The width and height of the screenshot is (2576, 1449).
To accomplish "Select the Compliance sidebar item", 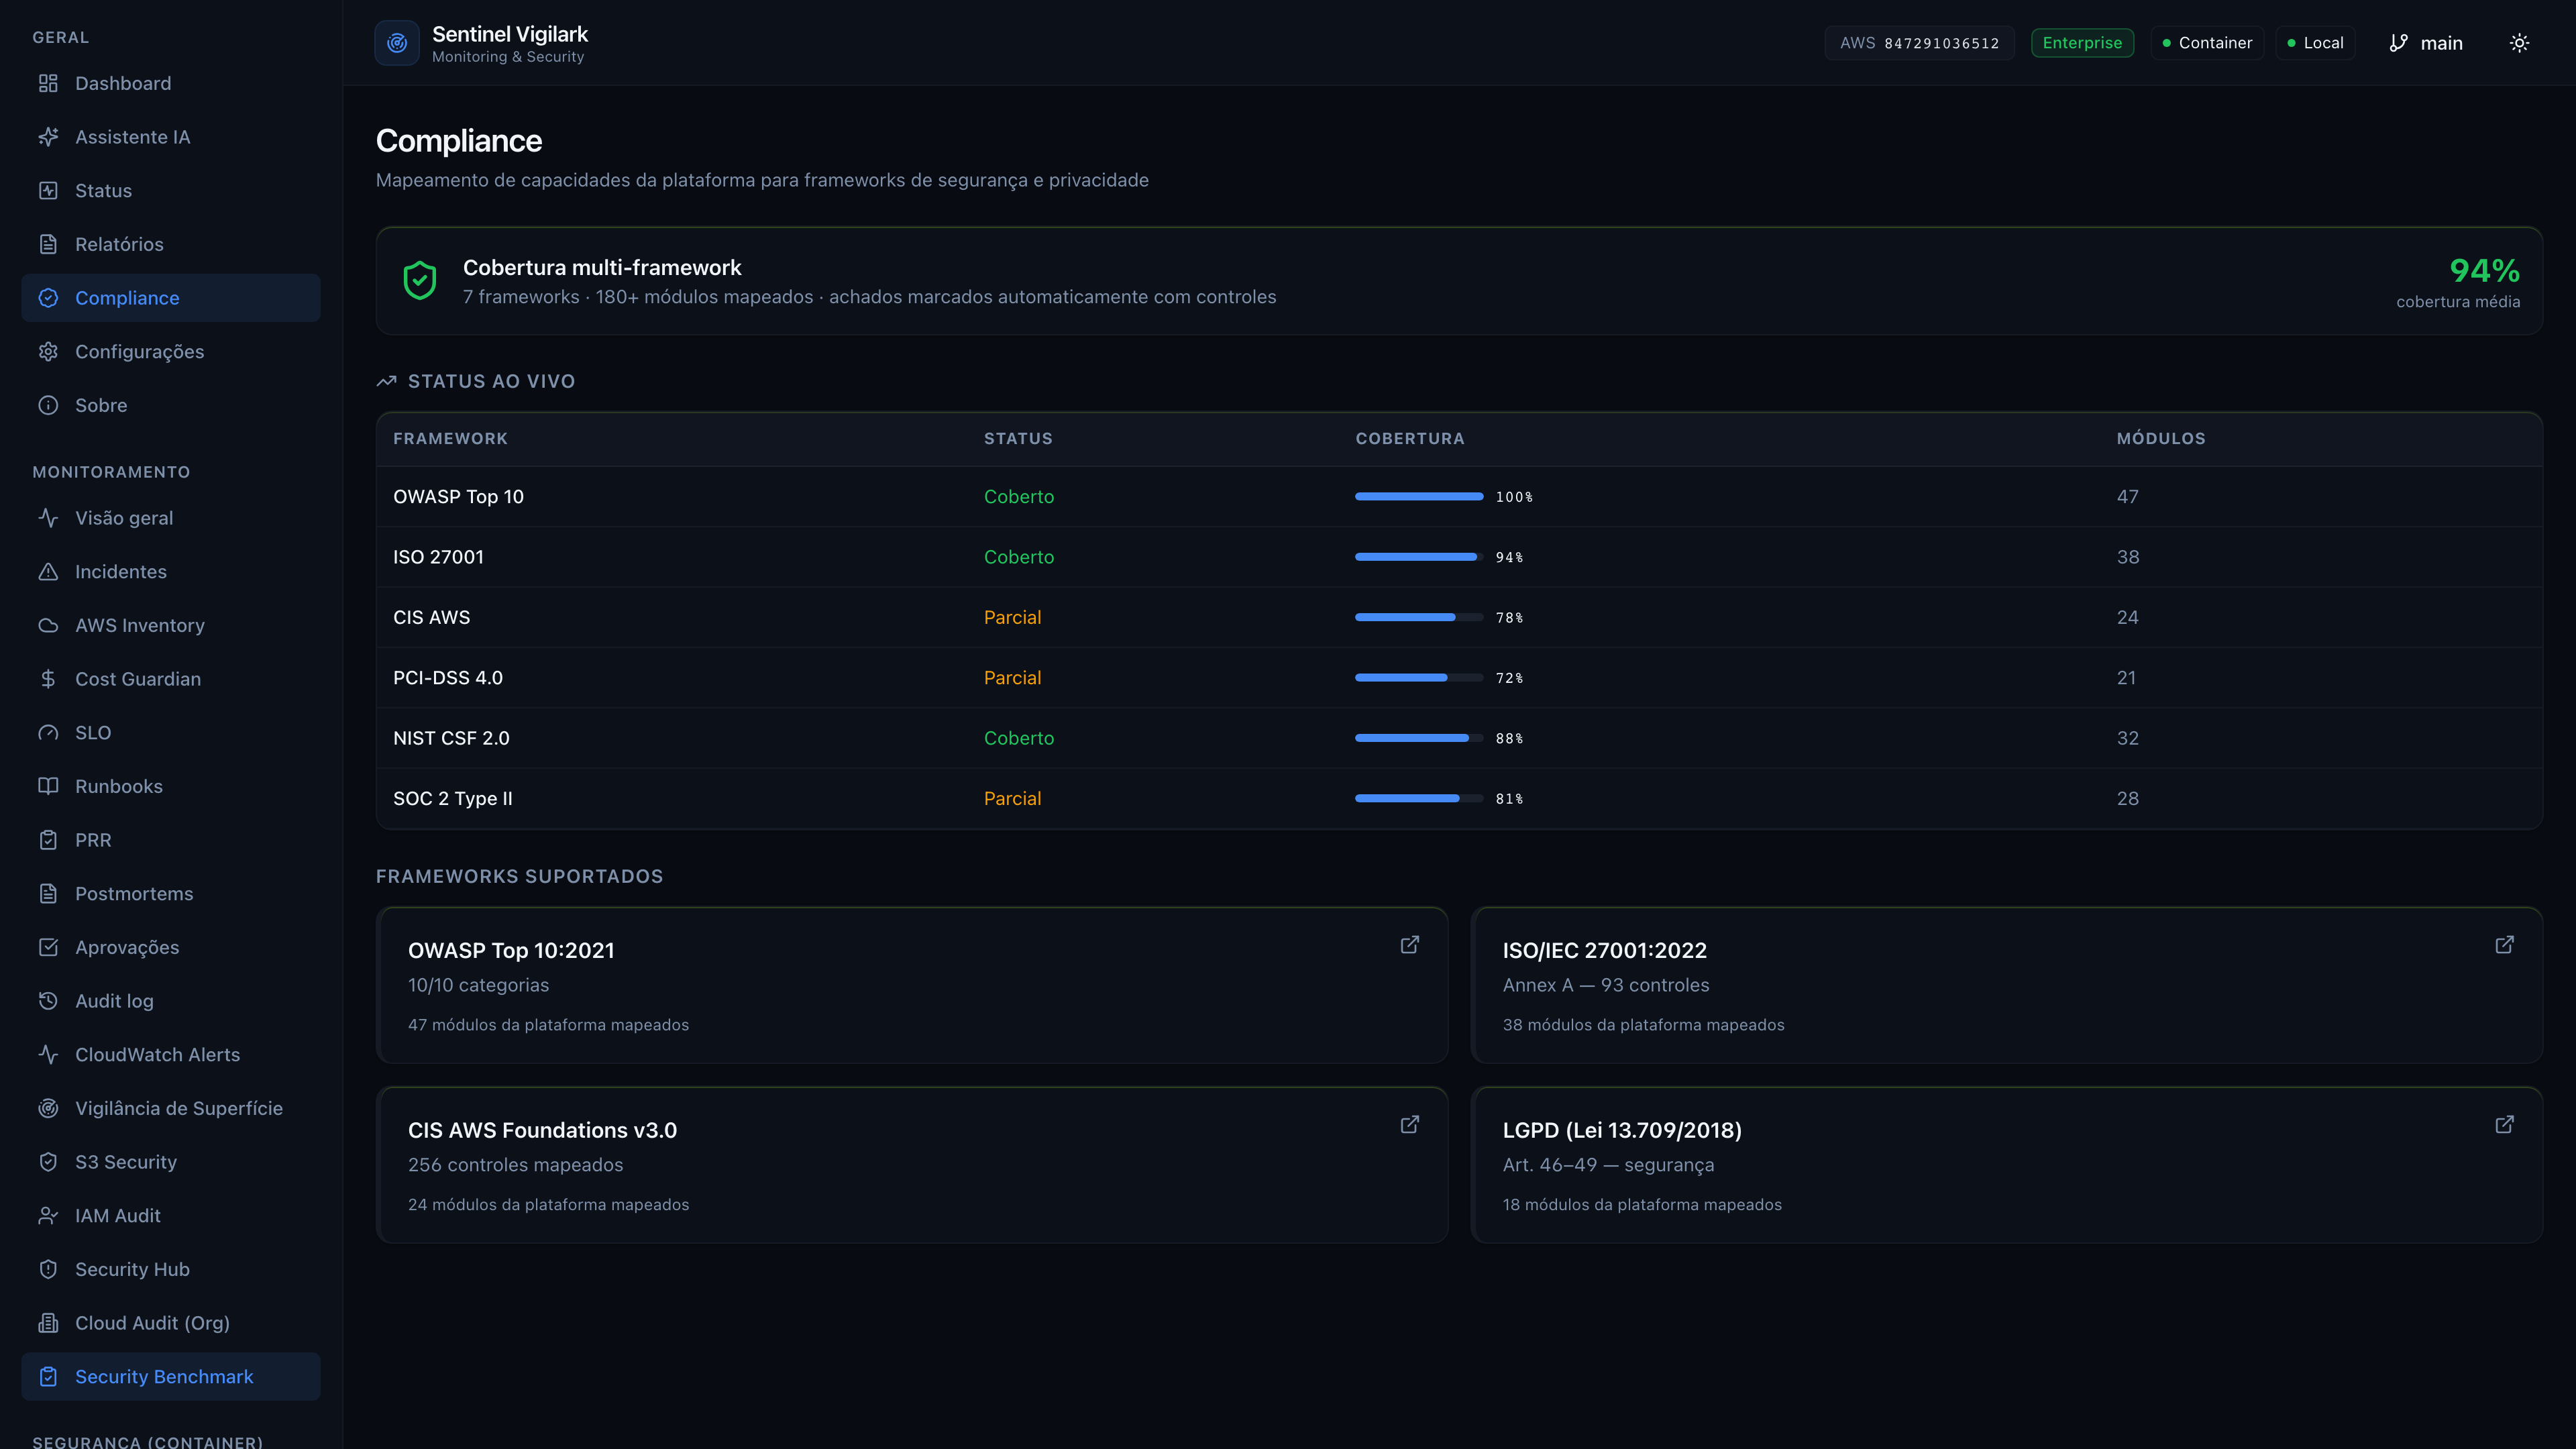I will tap(171, 298).
